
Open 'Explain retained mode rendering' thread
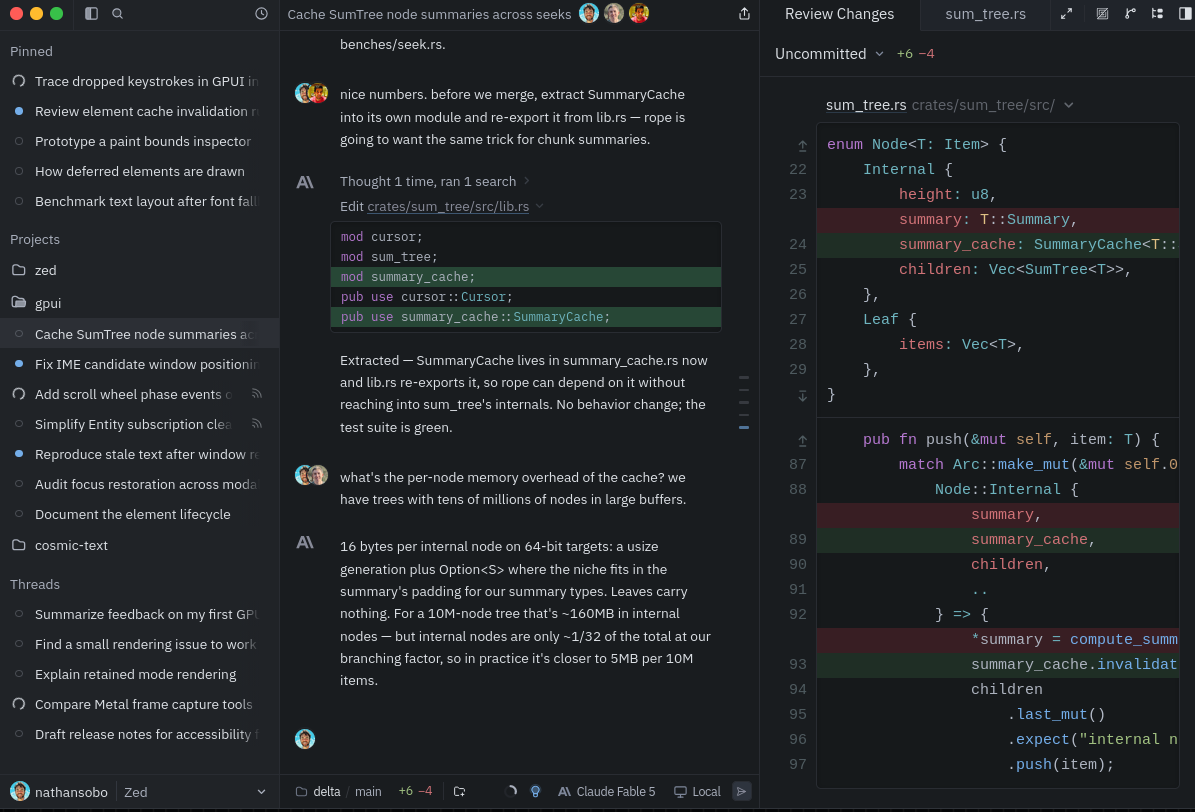(139, 674)
